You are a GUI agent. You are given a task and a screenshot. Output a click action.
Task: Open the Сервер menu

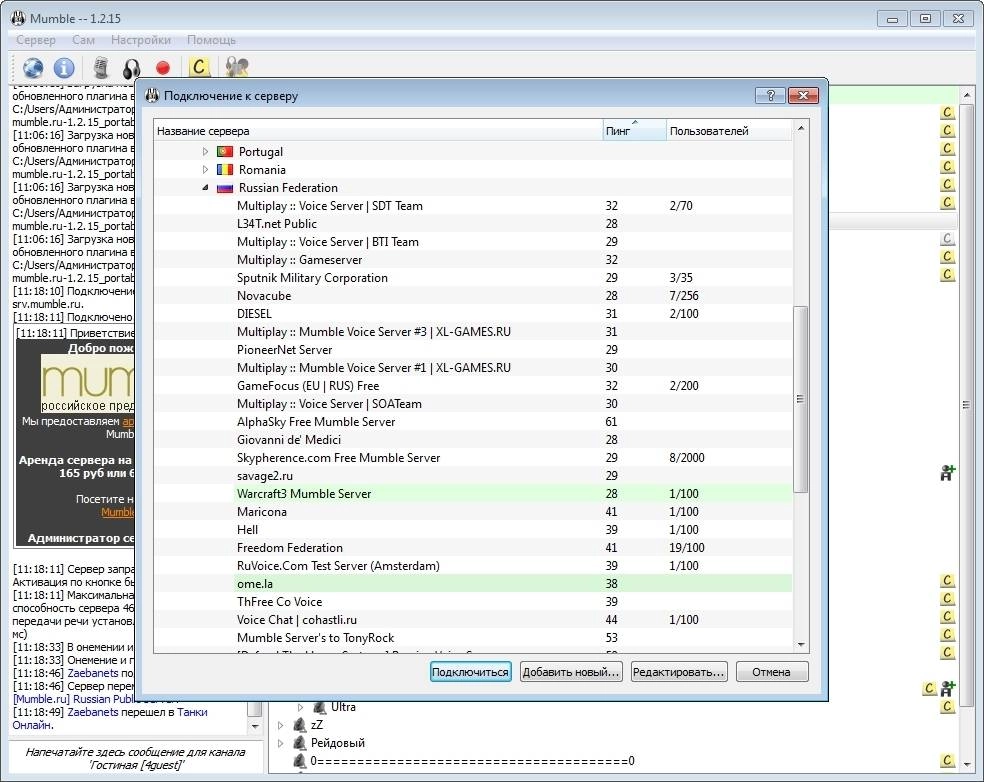(x=36, y=40)
